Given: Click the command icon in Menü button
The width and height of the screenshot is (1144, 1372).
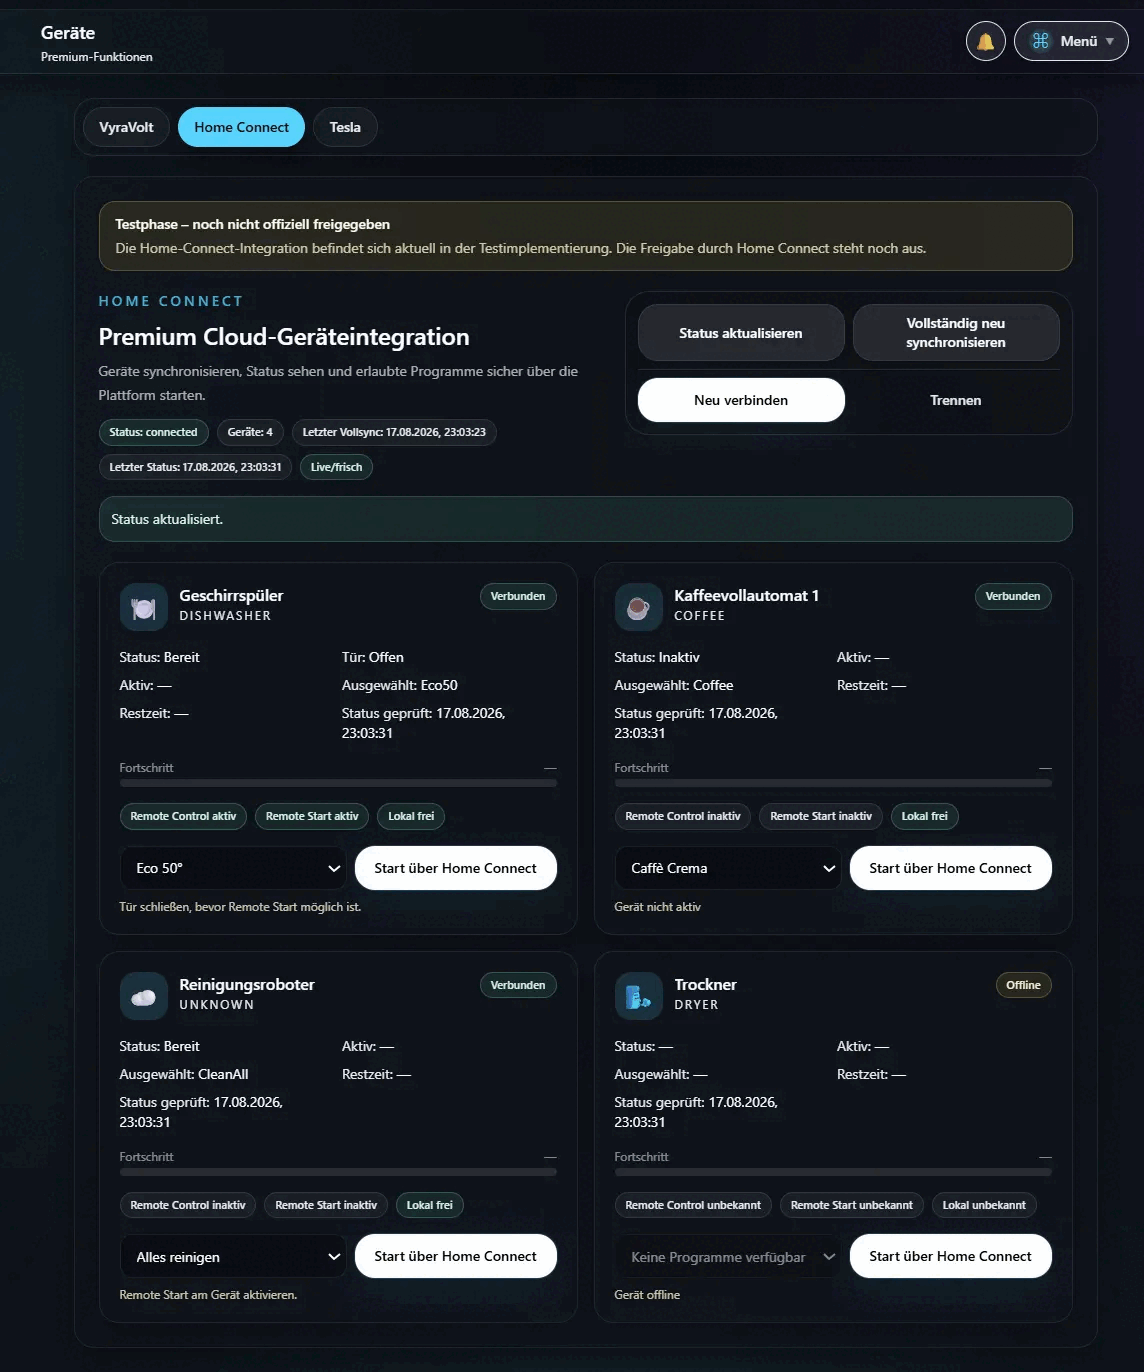Looking at the screenshot, I should pos(1041,41).
